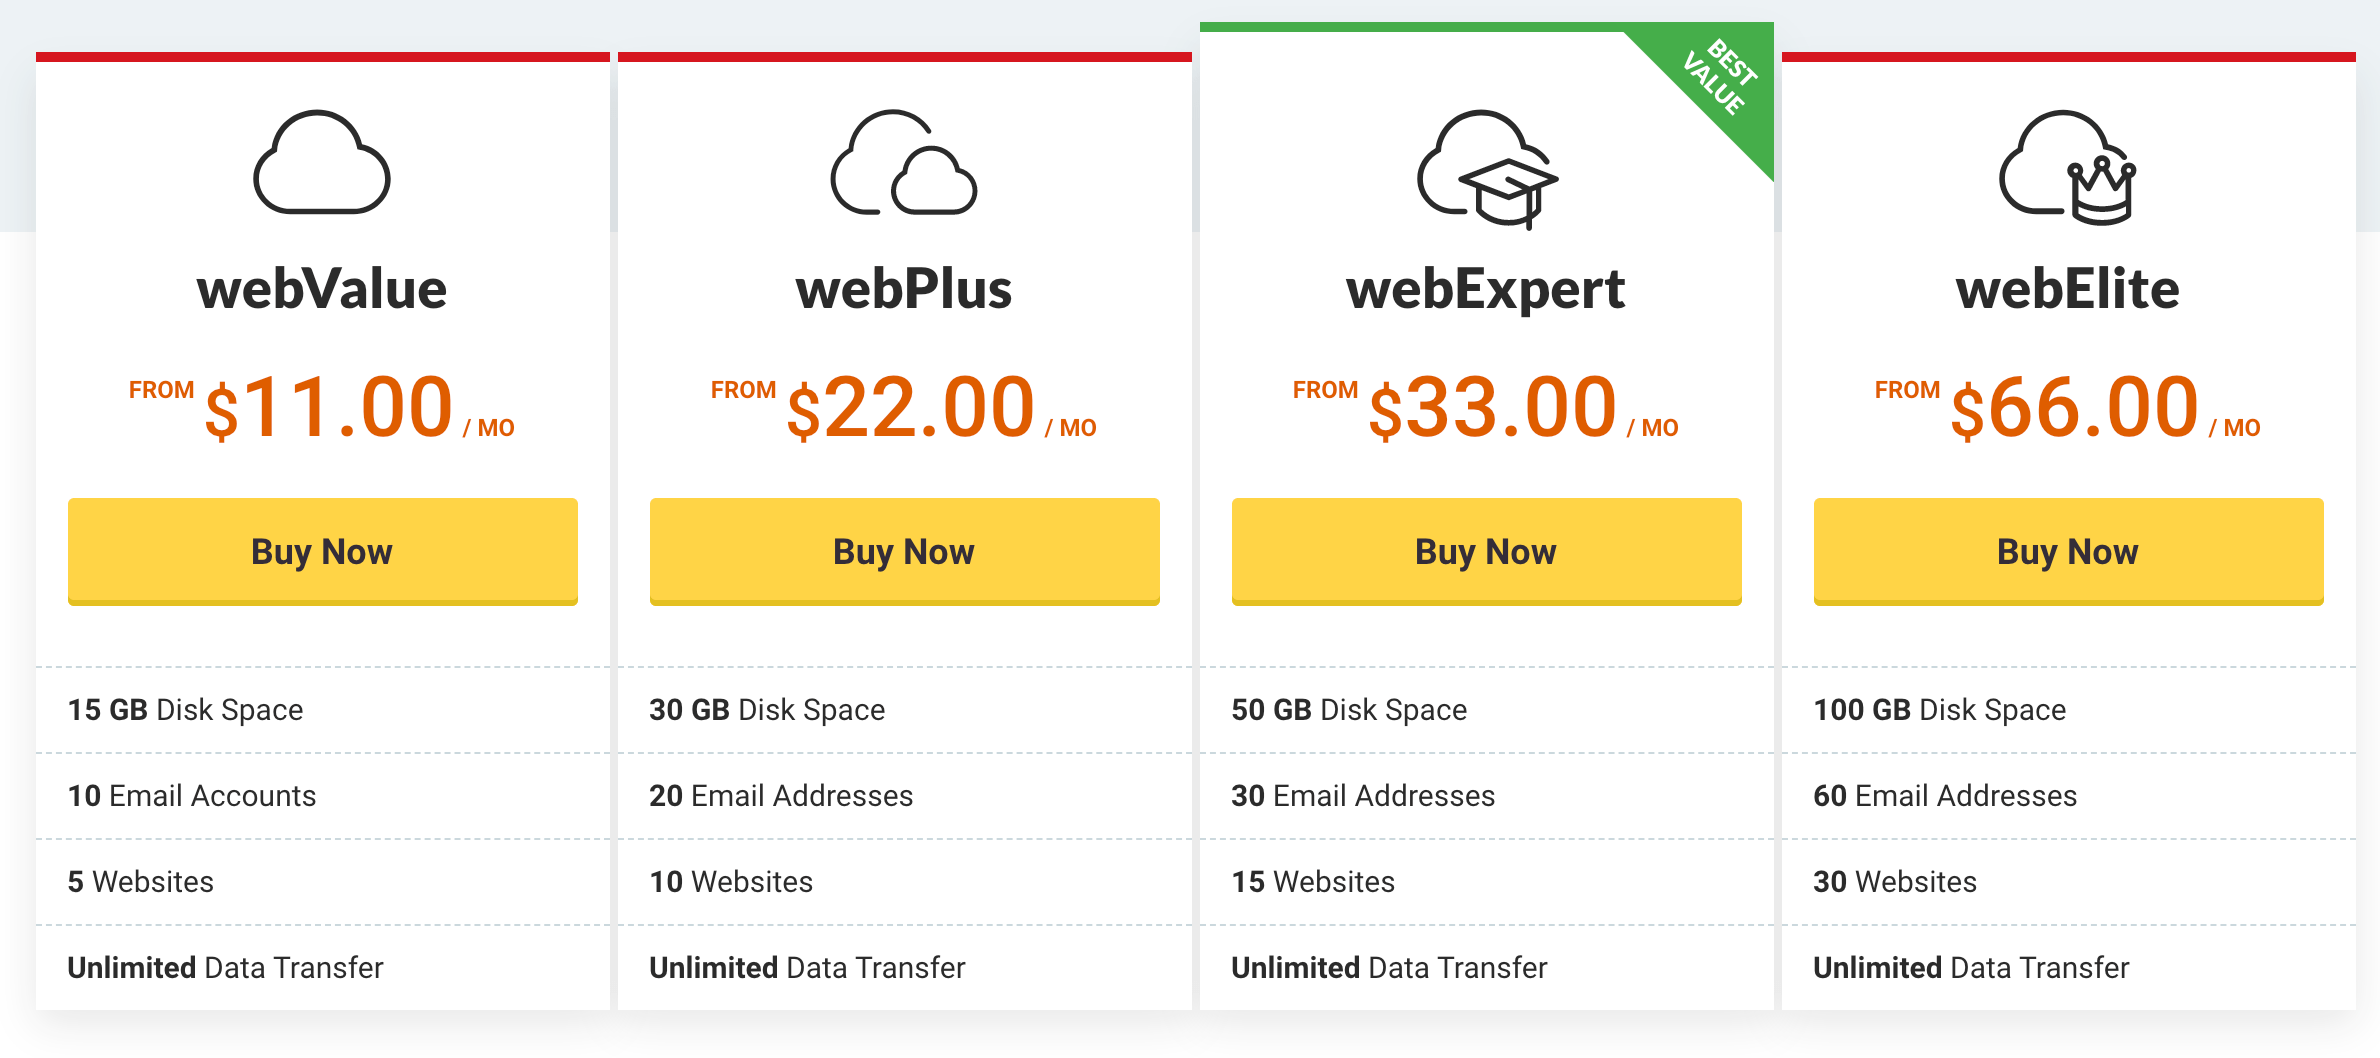
Task: Click Buy Now under webPlus
Action: point(903,551)
